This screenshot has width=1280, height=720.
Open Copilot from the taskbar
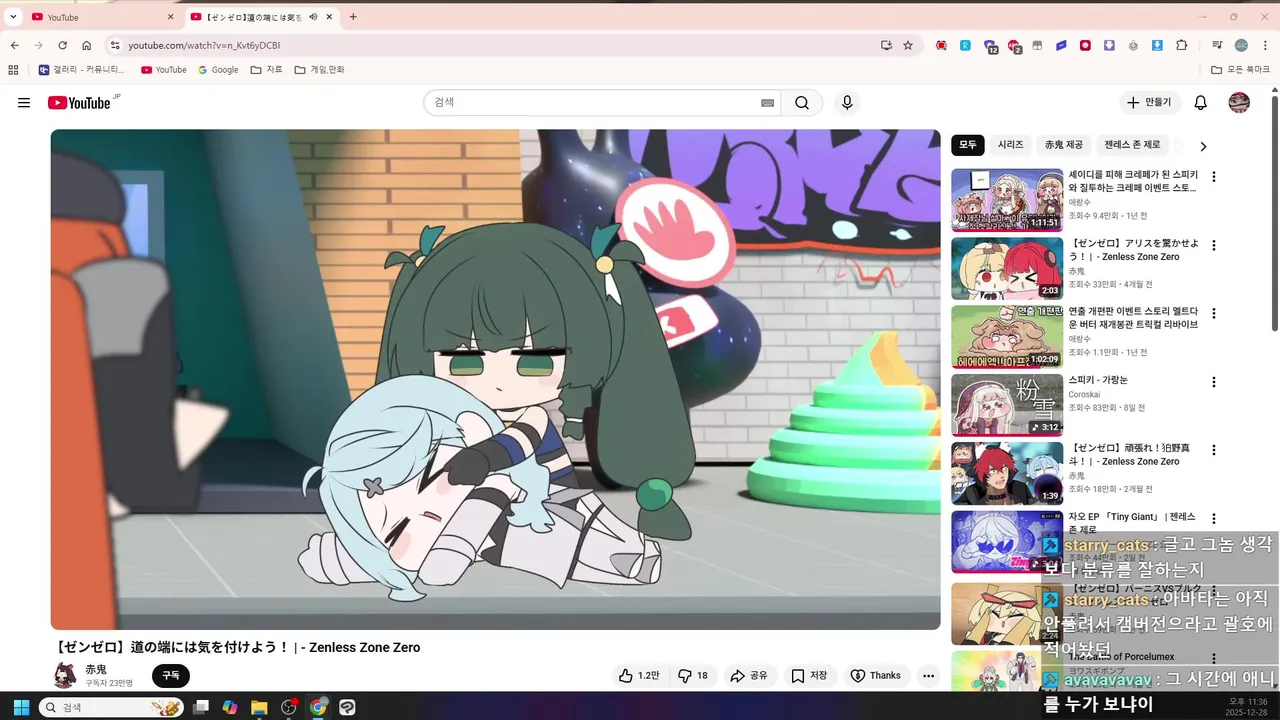(230, 707)
